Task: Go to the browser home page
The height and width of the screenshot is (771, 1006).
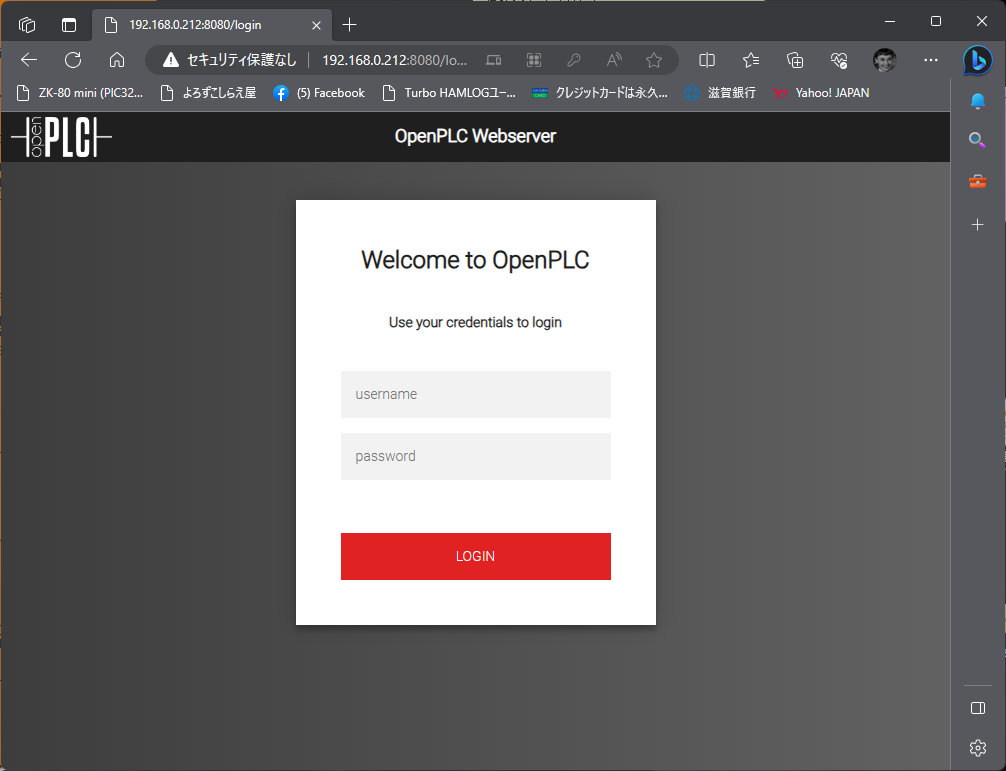Action: click(117, 60)
